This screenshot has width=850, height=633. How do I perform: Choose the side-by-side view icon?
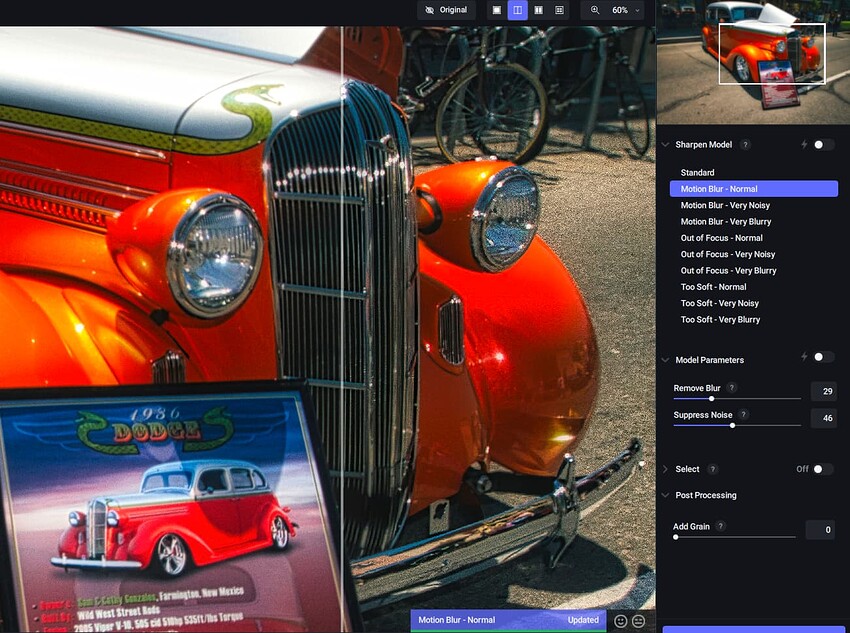[x=538, y=10]
